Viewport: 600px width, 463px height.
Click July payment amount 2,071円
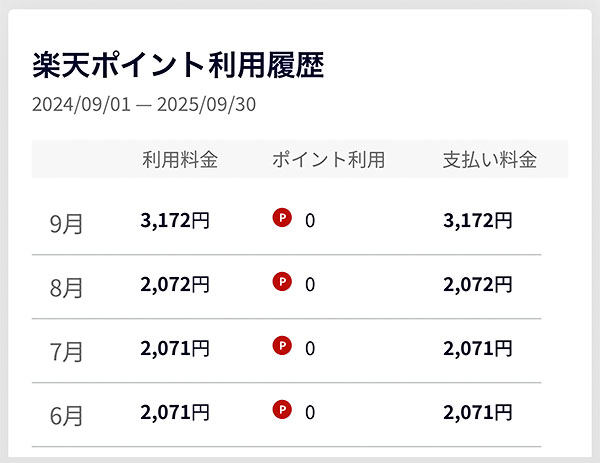(477, 348)
